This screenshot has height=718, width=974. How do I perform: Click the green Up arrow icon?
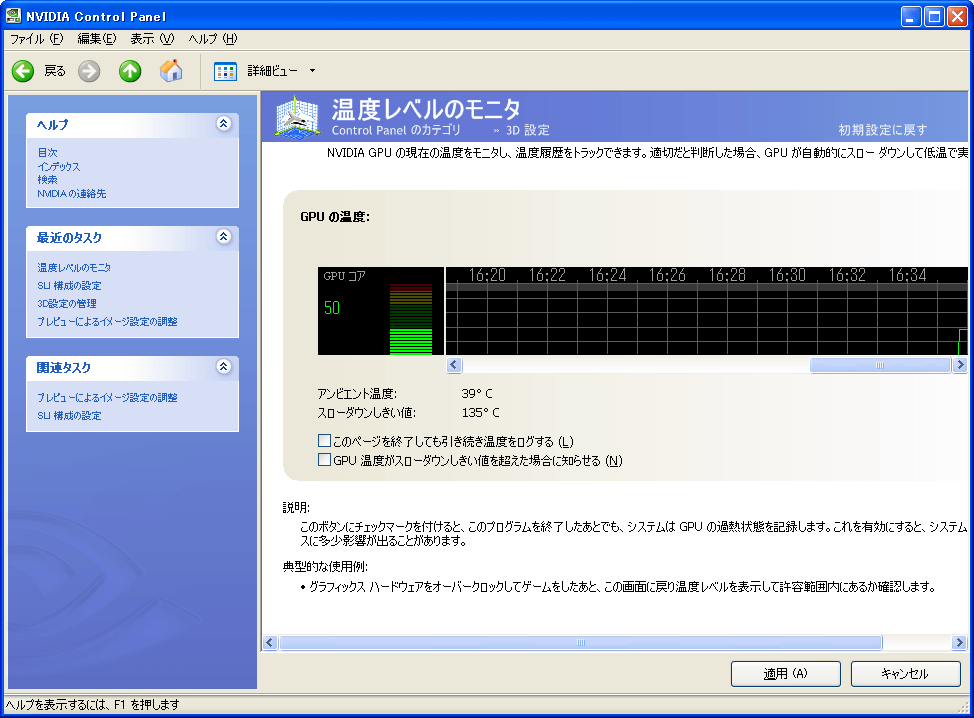130,71
